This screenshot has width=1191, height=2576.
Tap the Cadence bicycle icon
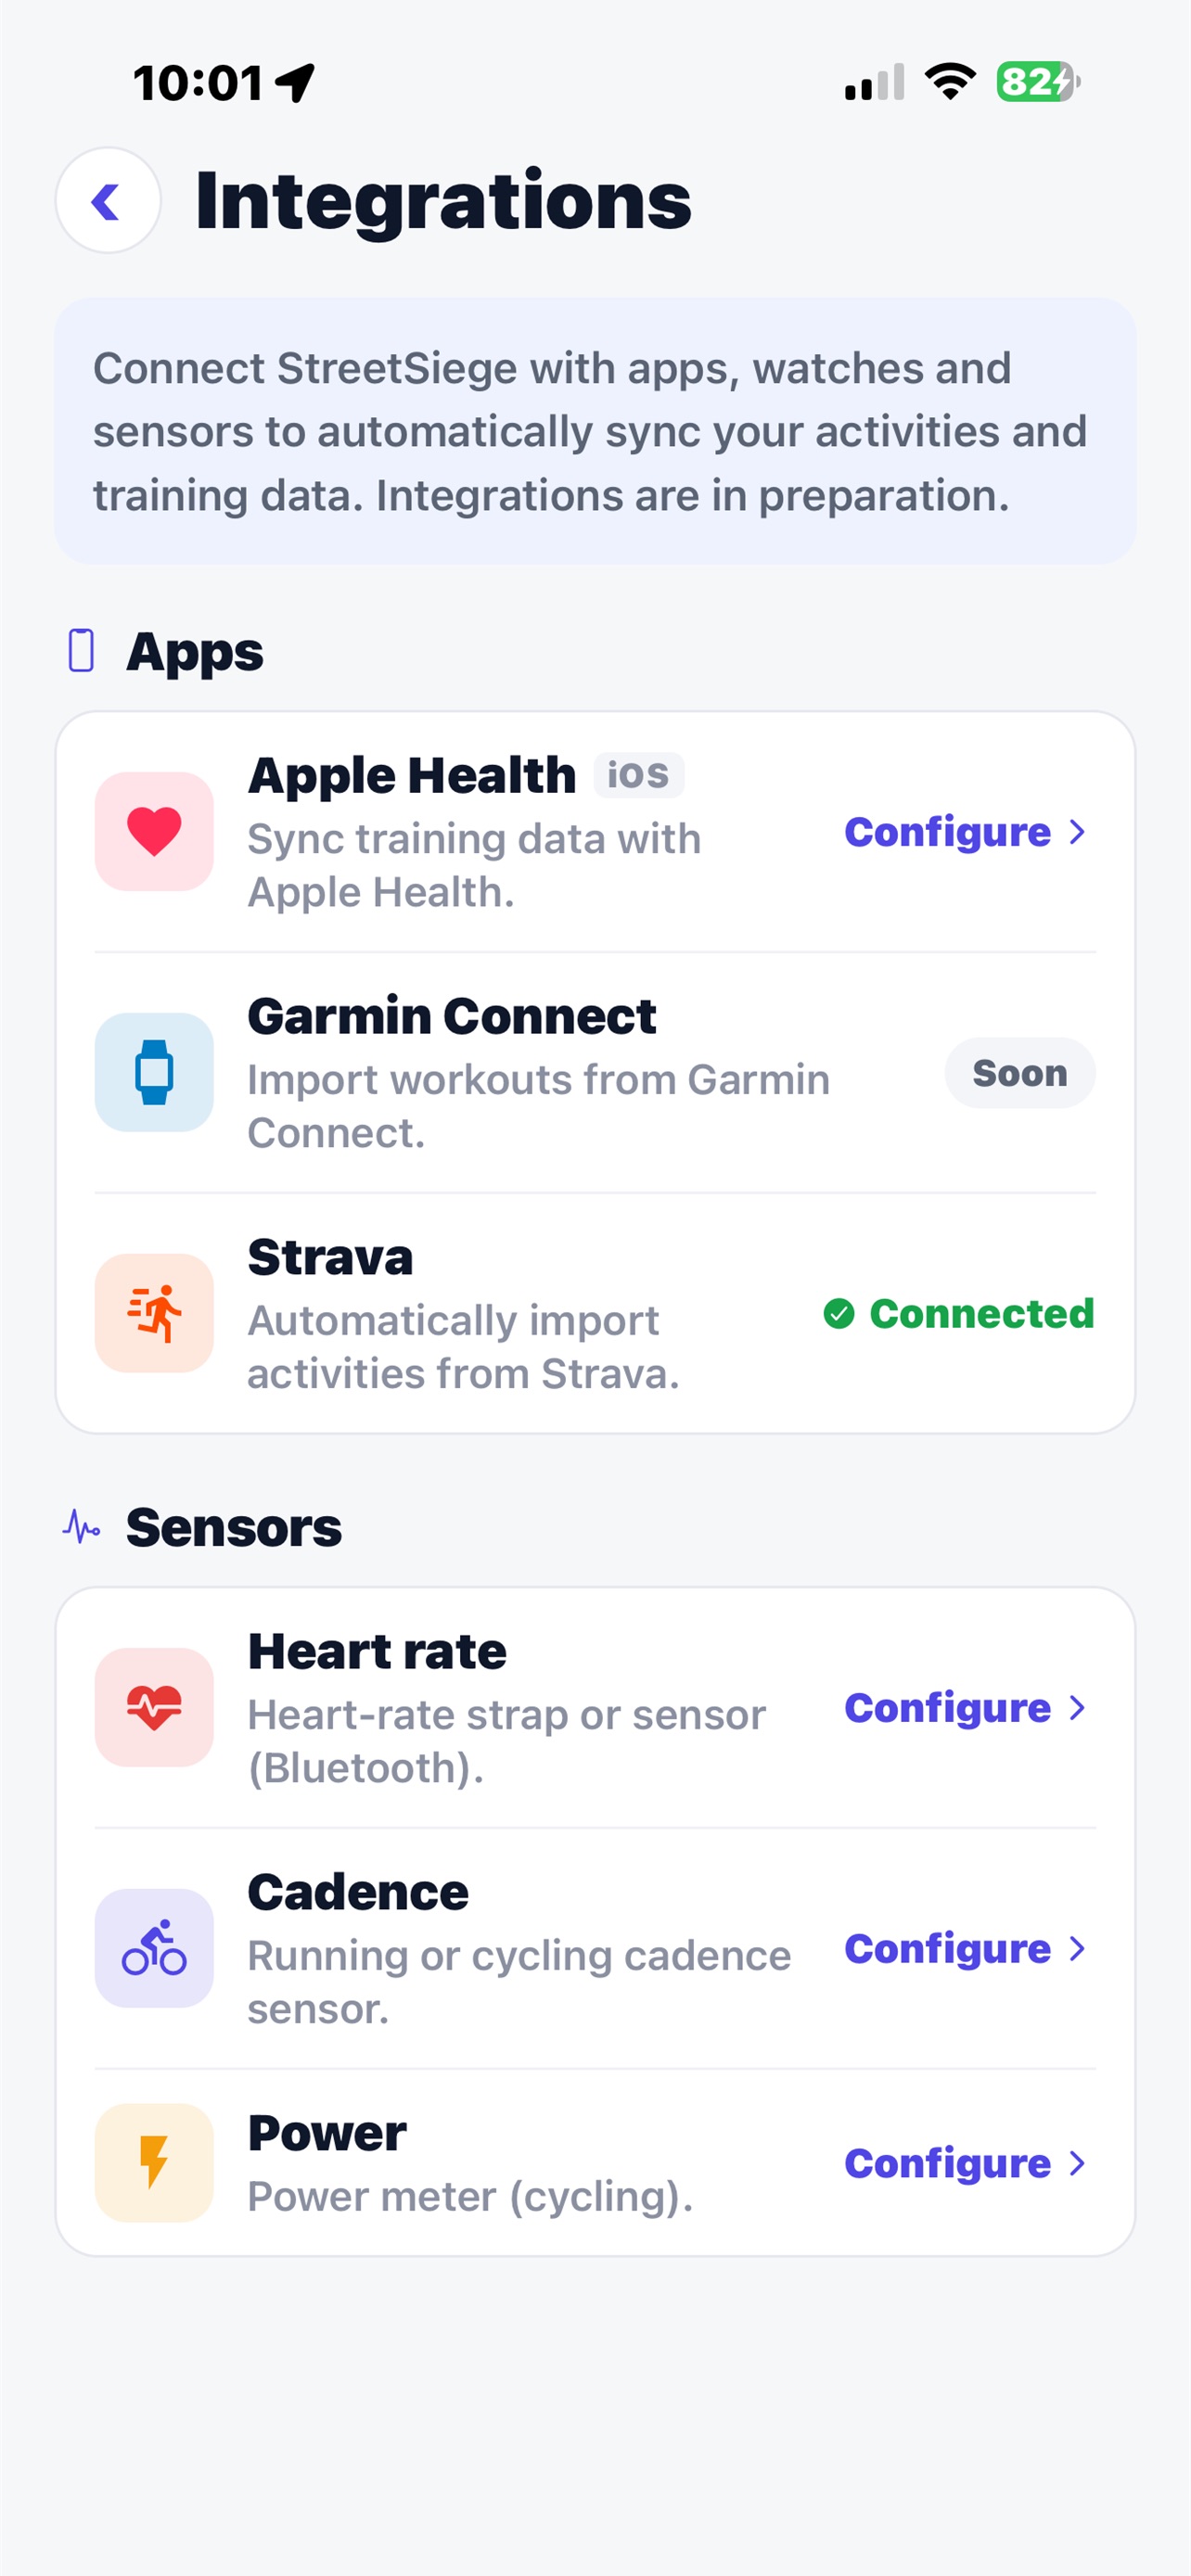click(154, 1948)
